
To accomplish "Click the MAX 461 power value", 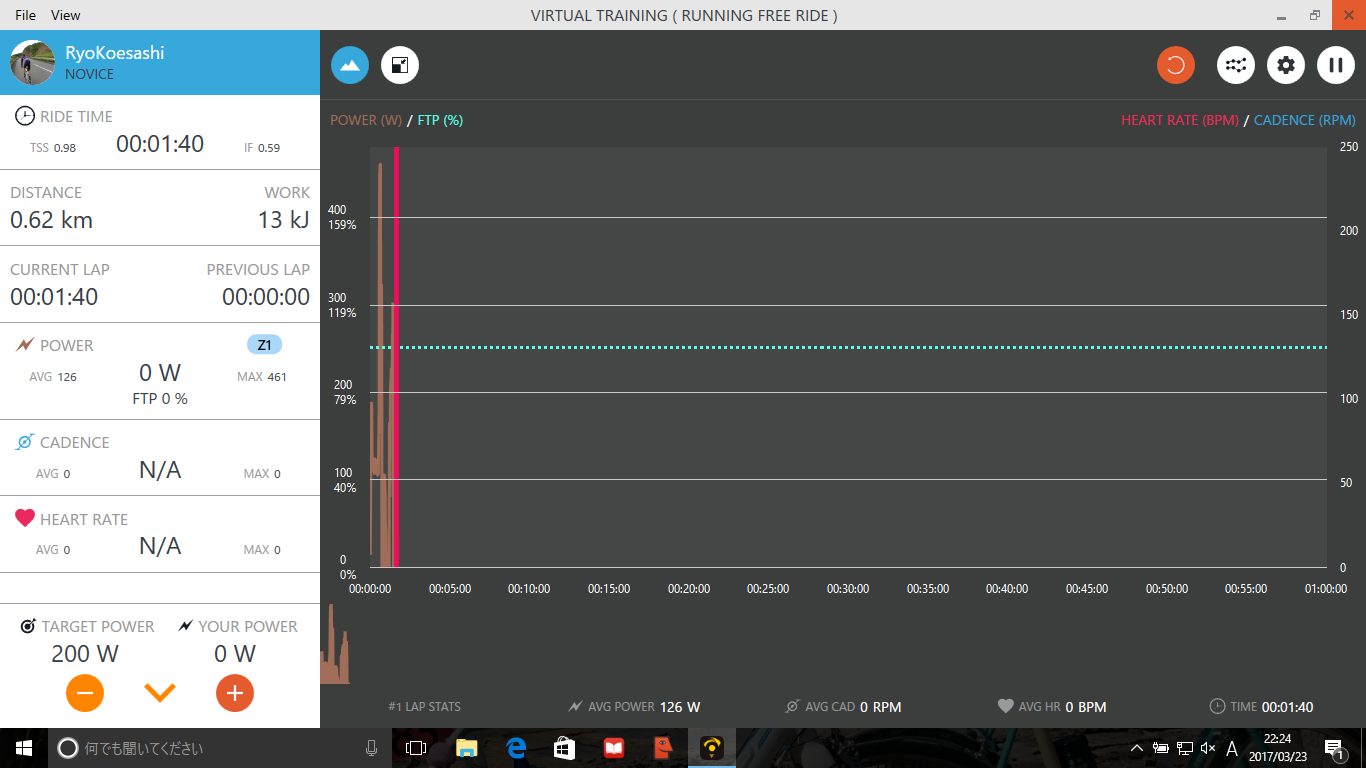I will pos(262,377).
